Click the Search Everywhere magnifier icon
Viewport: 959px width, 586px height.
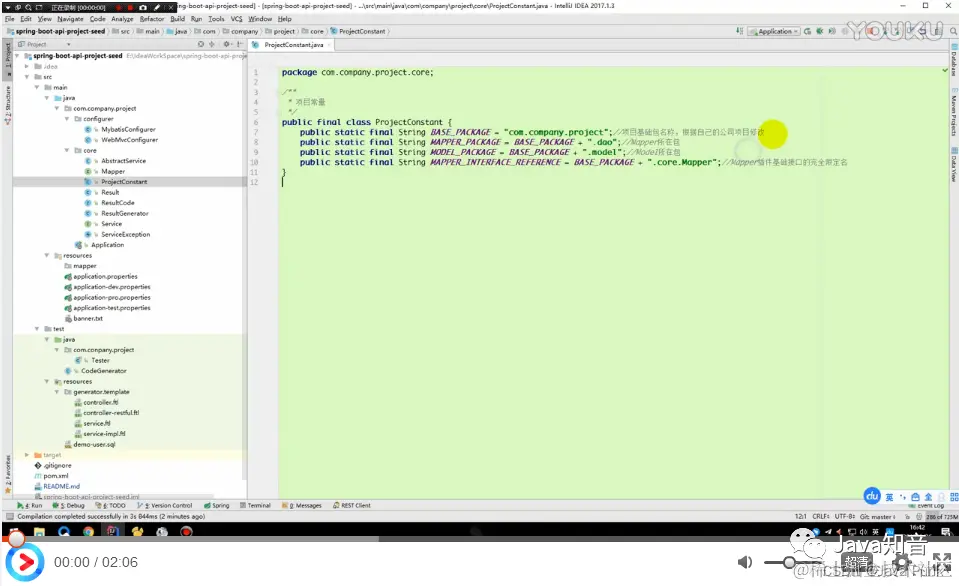953,31
